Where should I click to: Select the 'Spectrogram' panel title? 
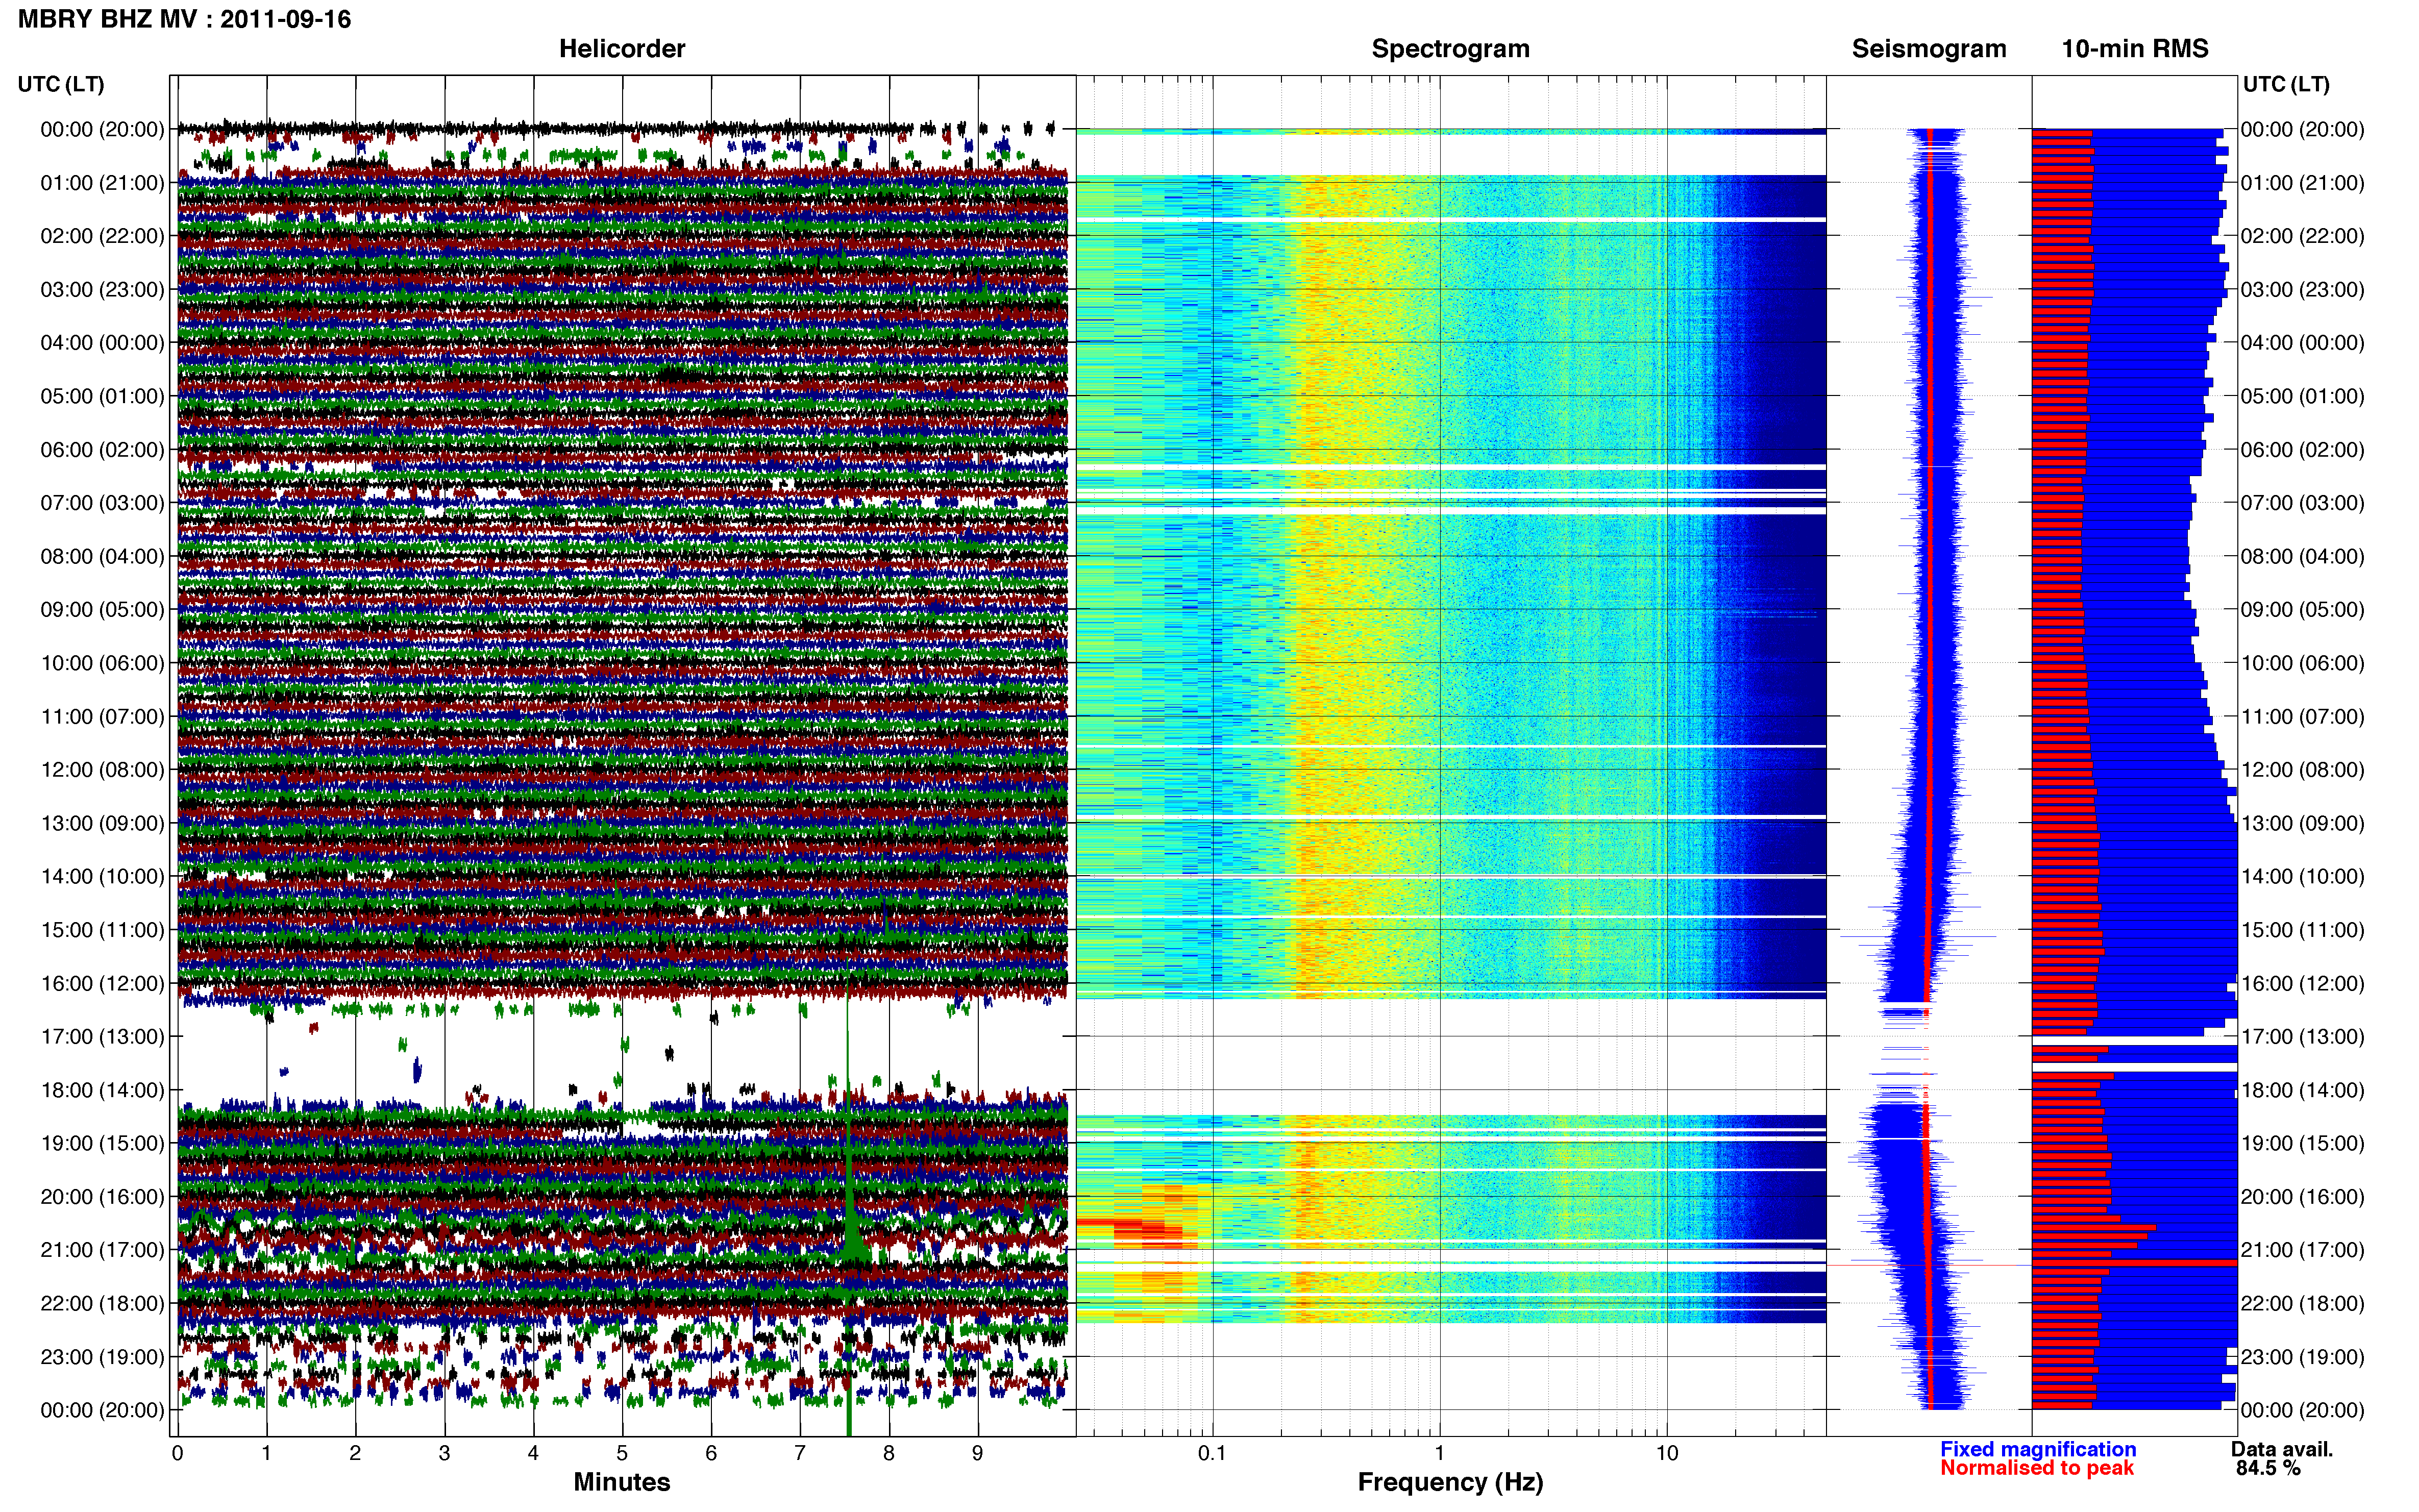point(1450,48)
